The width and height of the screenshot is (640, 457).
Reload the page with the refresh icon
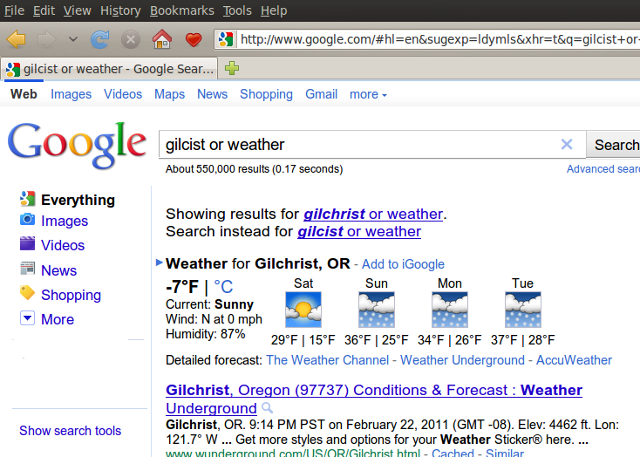click(100, 40)
